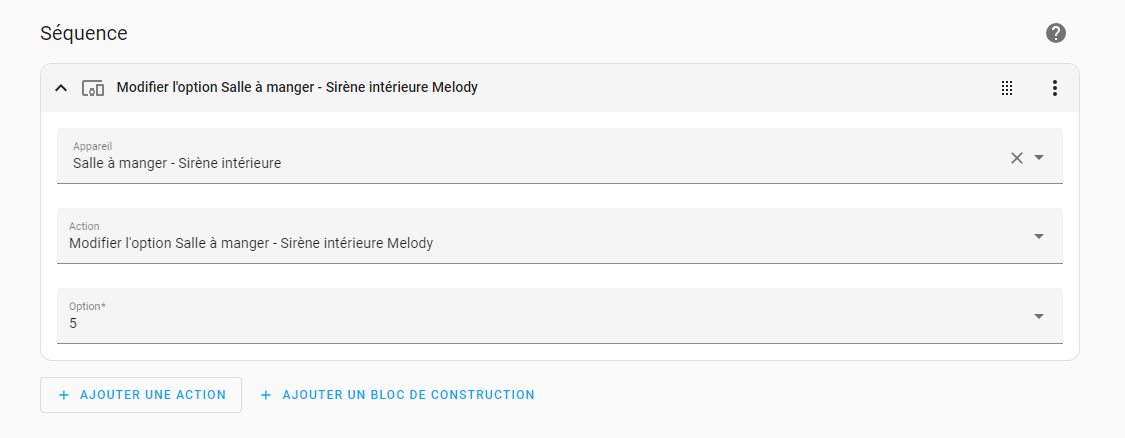The width and height of the screenshot is (1125, 438).
Task: Click the Séquence section heading
Action: point(84,33)
